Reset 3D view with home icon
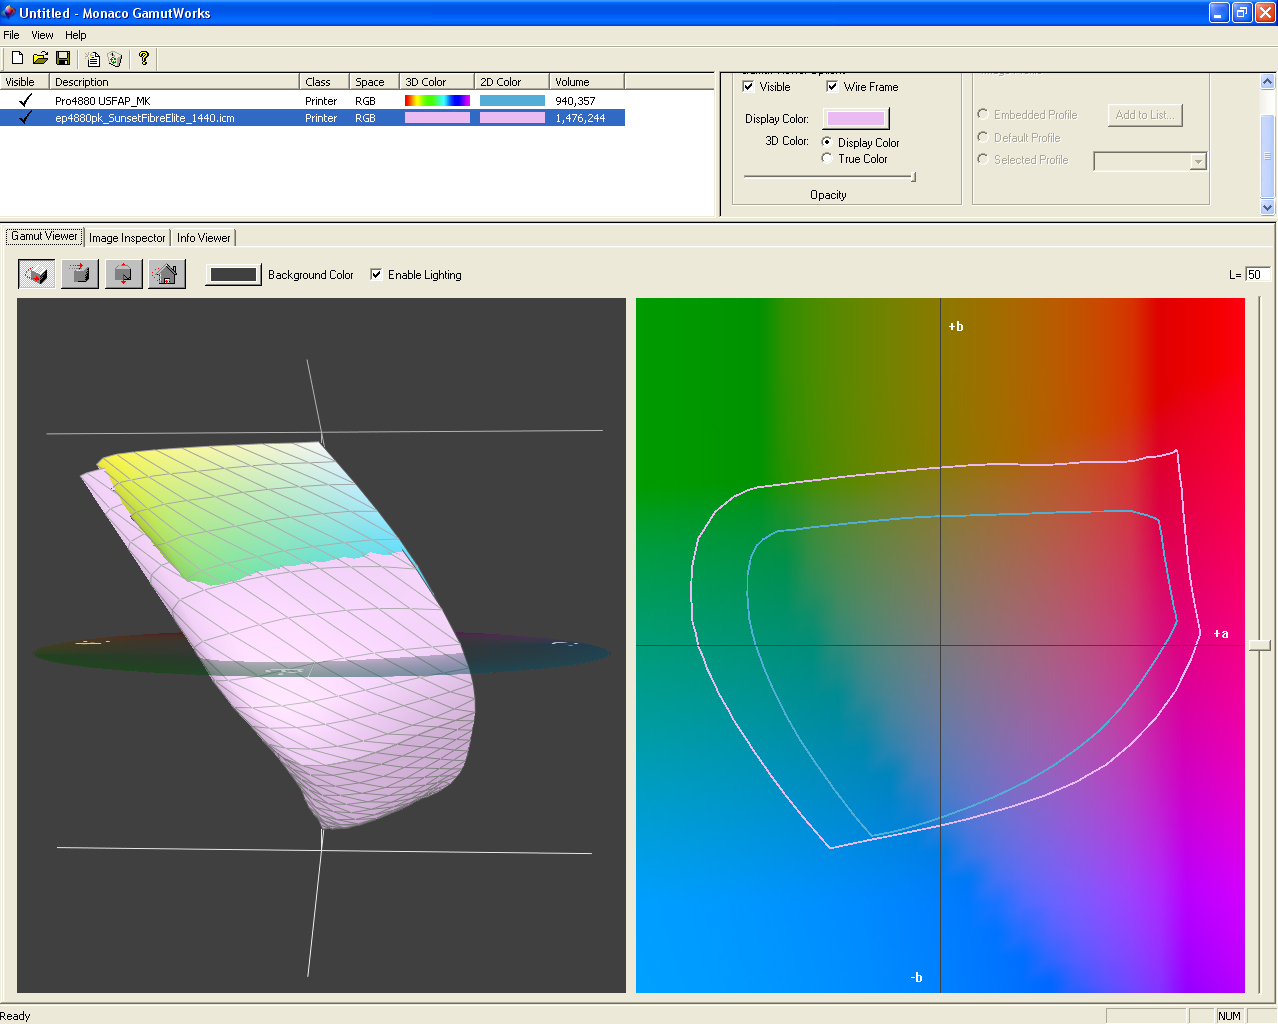The width and height of the screenshot is (1278, 1024). tap(167, 274)
